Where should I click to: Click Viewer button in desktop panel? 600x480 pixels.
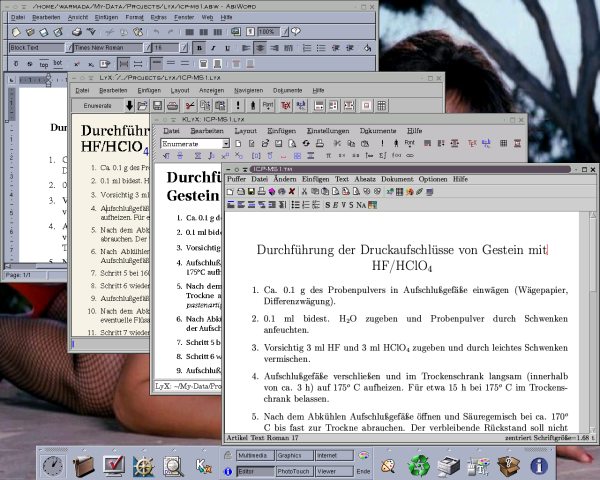(x=334, y=472)
